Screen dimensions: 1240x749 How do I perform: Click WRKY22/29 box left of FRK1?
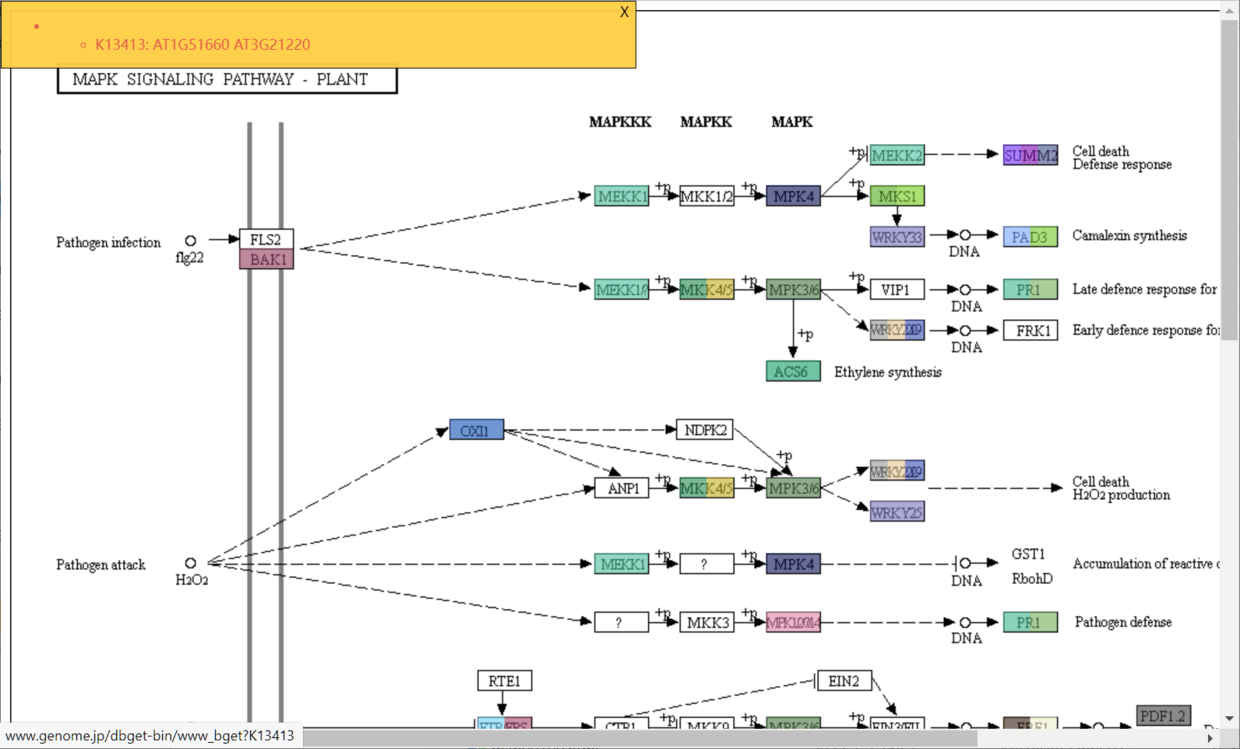pyautogui.click(x=897, y=330)
